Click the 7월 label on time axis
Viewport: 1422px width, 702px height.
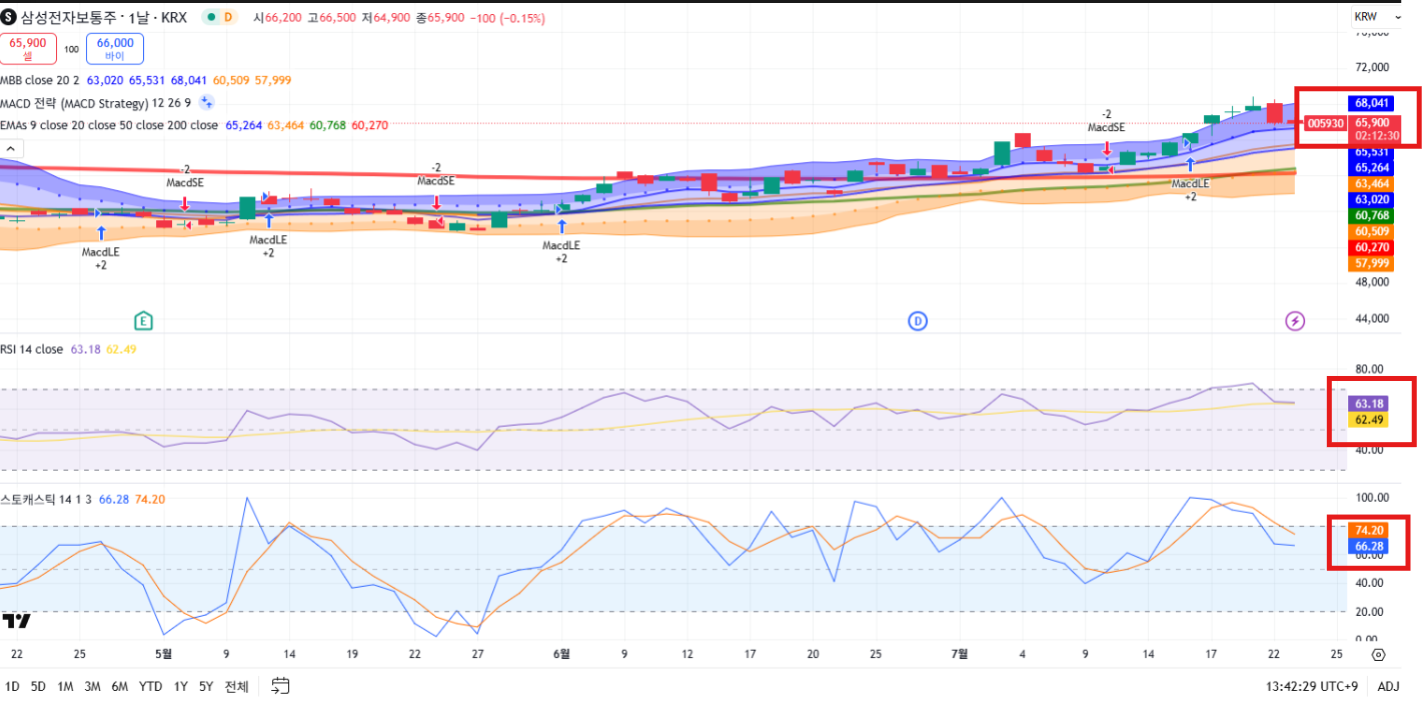coord(959,654)
